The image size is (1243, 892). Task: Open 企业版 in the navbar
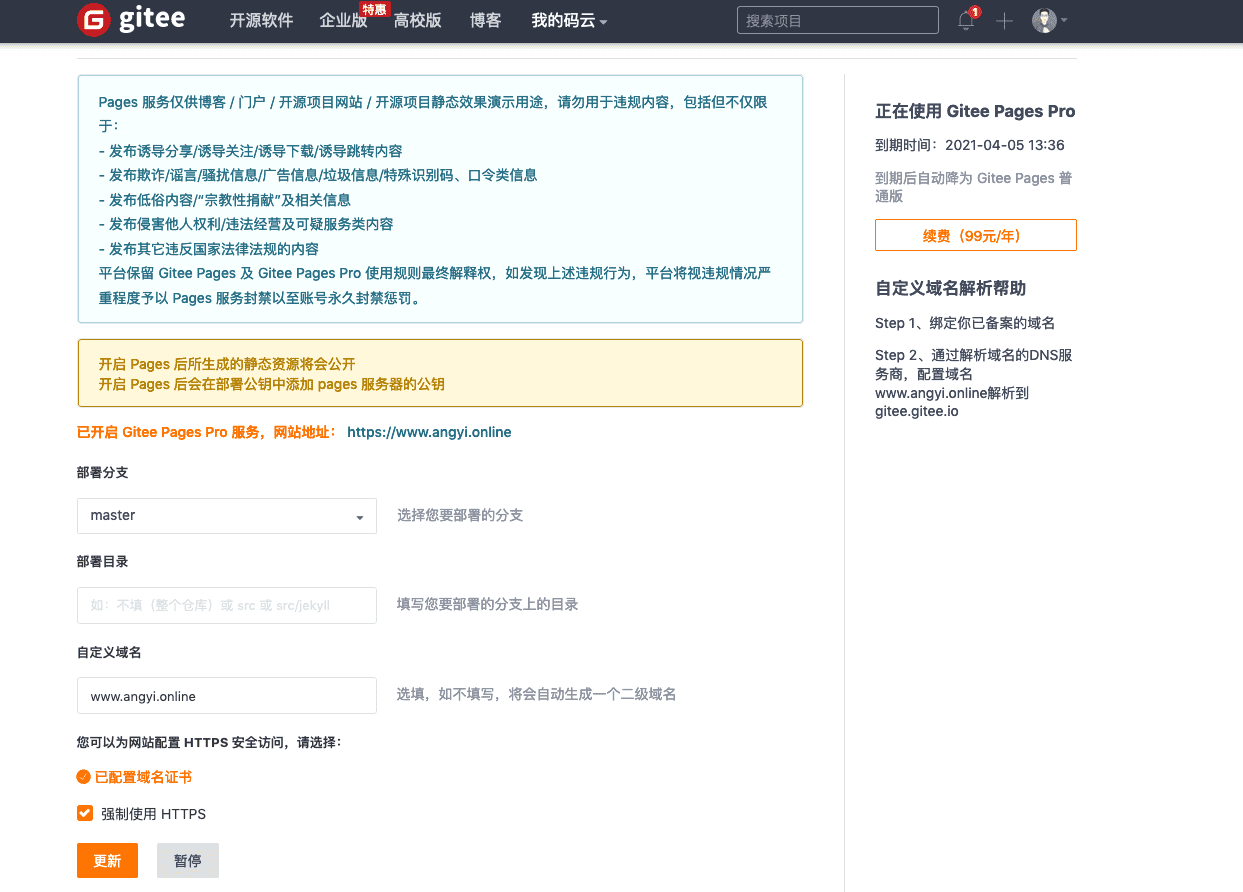point(343,21)
